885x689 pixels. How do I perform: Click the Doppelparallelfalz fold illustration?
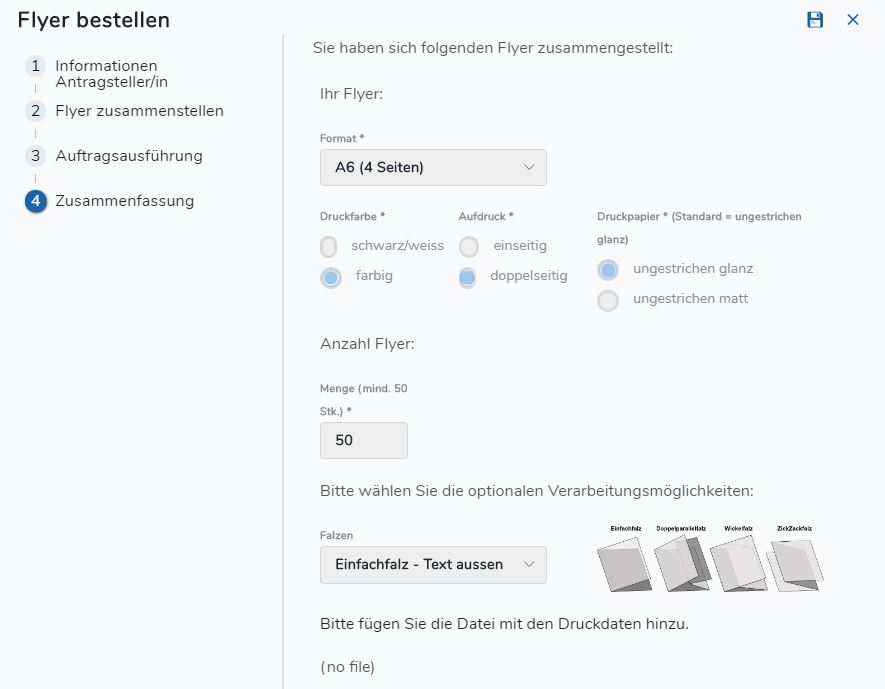click(683, 563)
